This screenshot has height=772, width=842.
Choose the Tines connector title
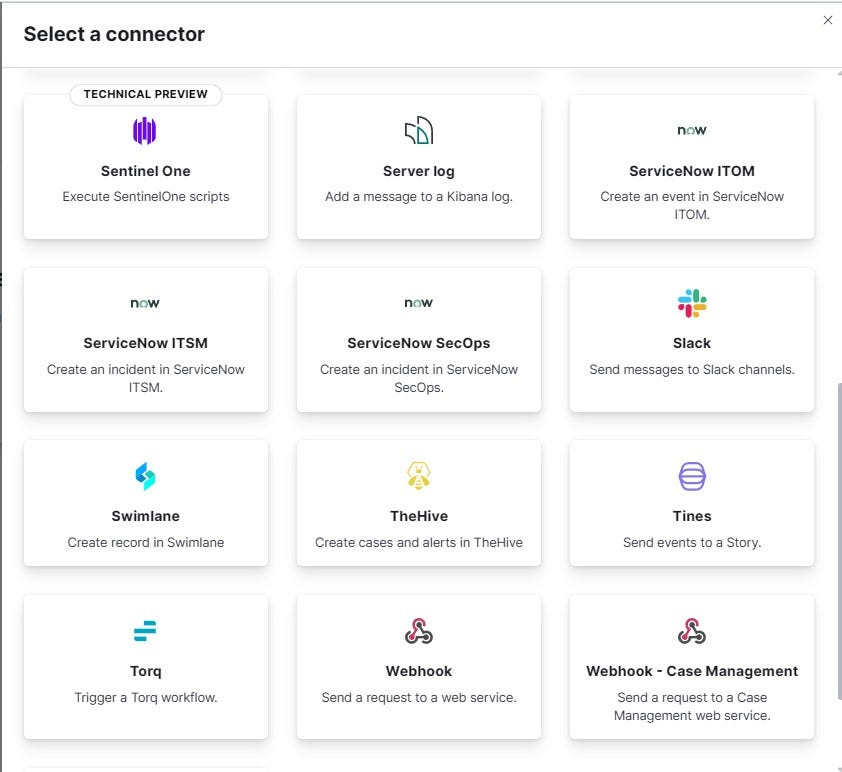click(x=692, y=516)
